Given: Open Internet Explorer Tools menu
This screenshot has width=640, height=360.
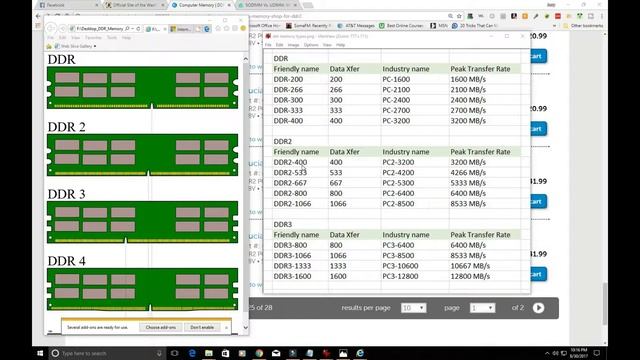Looking at the screenshot, I should 112,38.
